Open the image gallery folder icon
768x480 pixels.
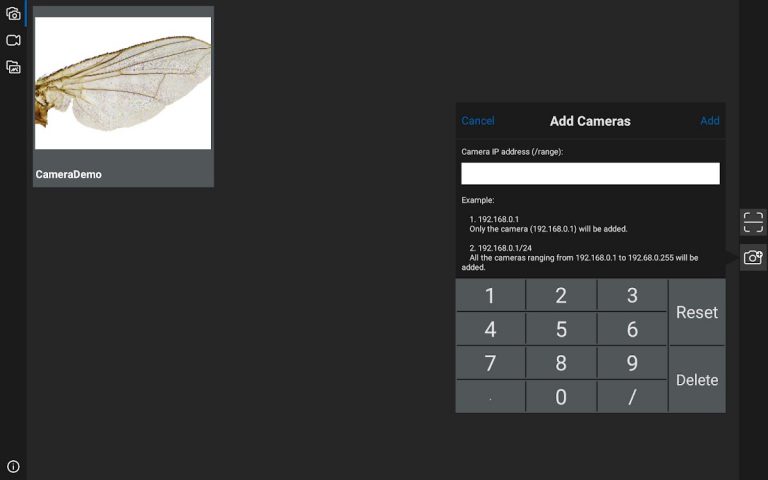(x=13, y=67)
